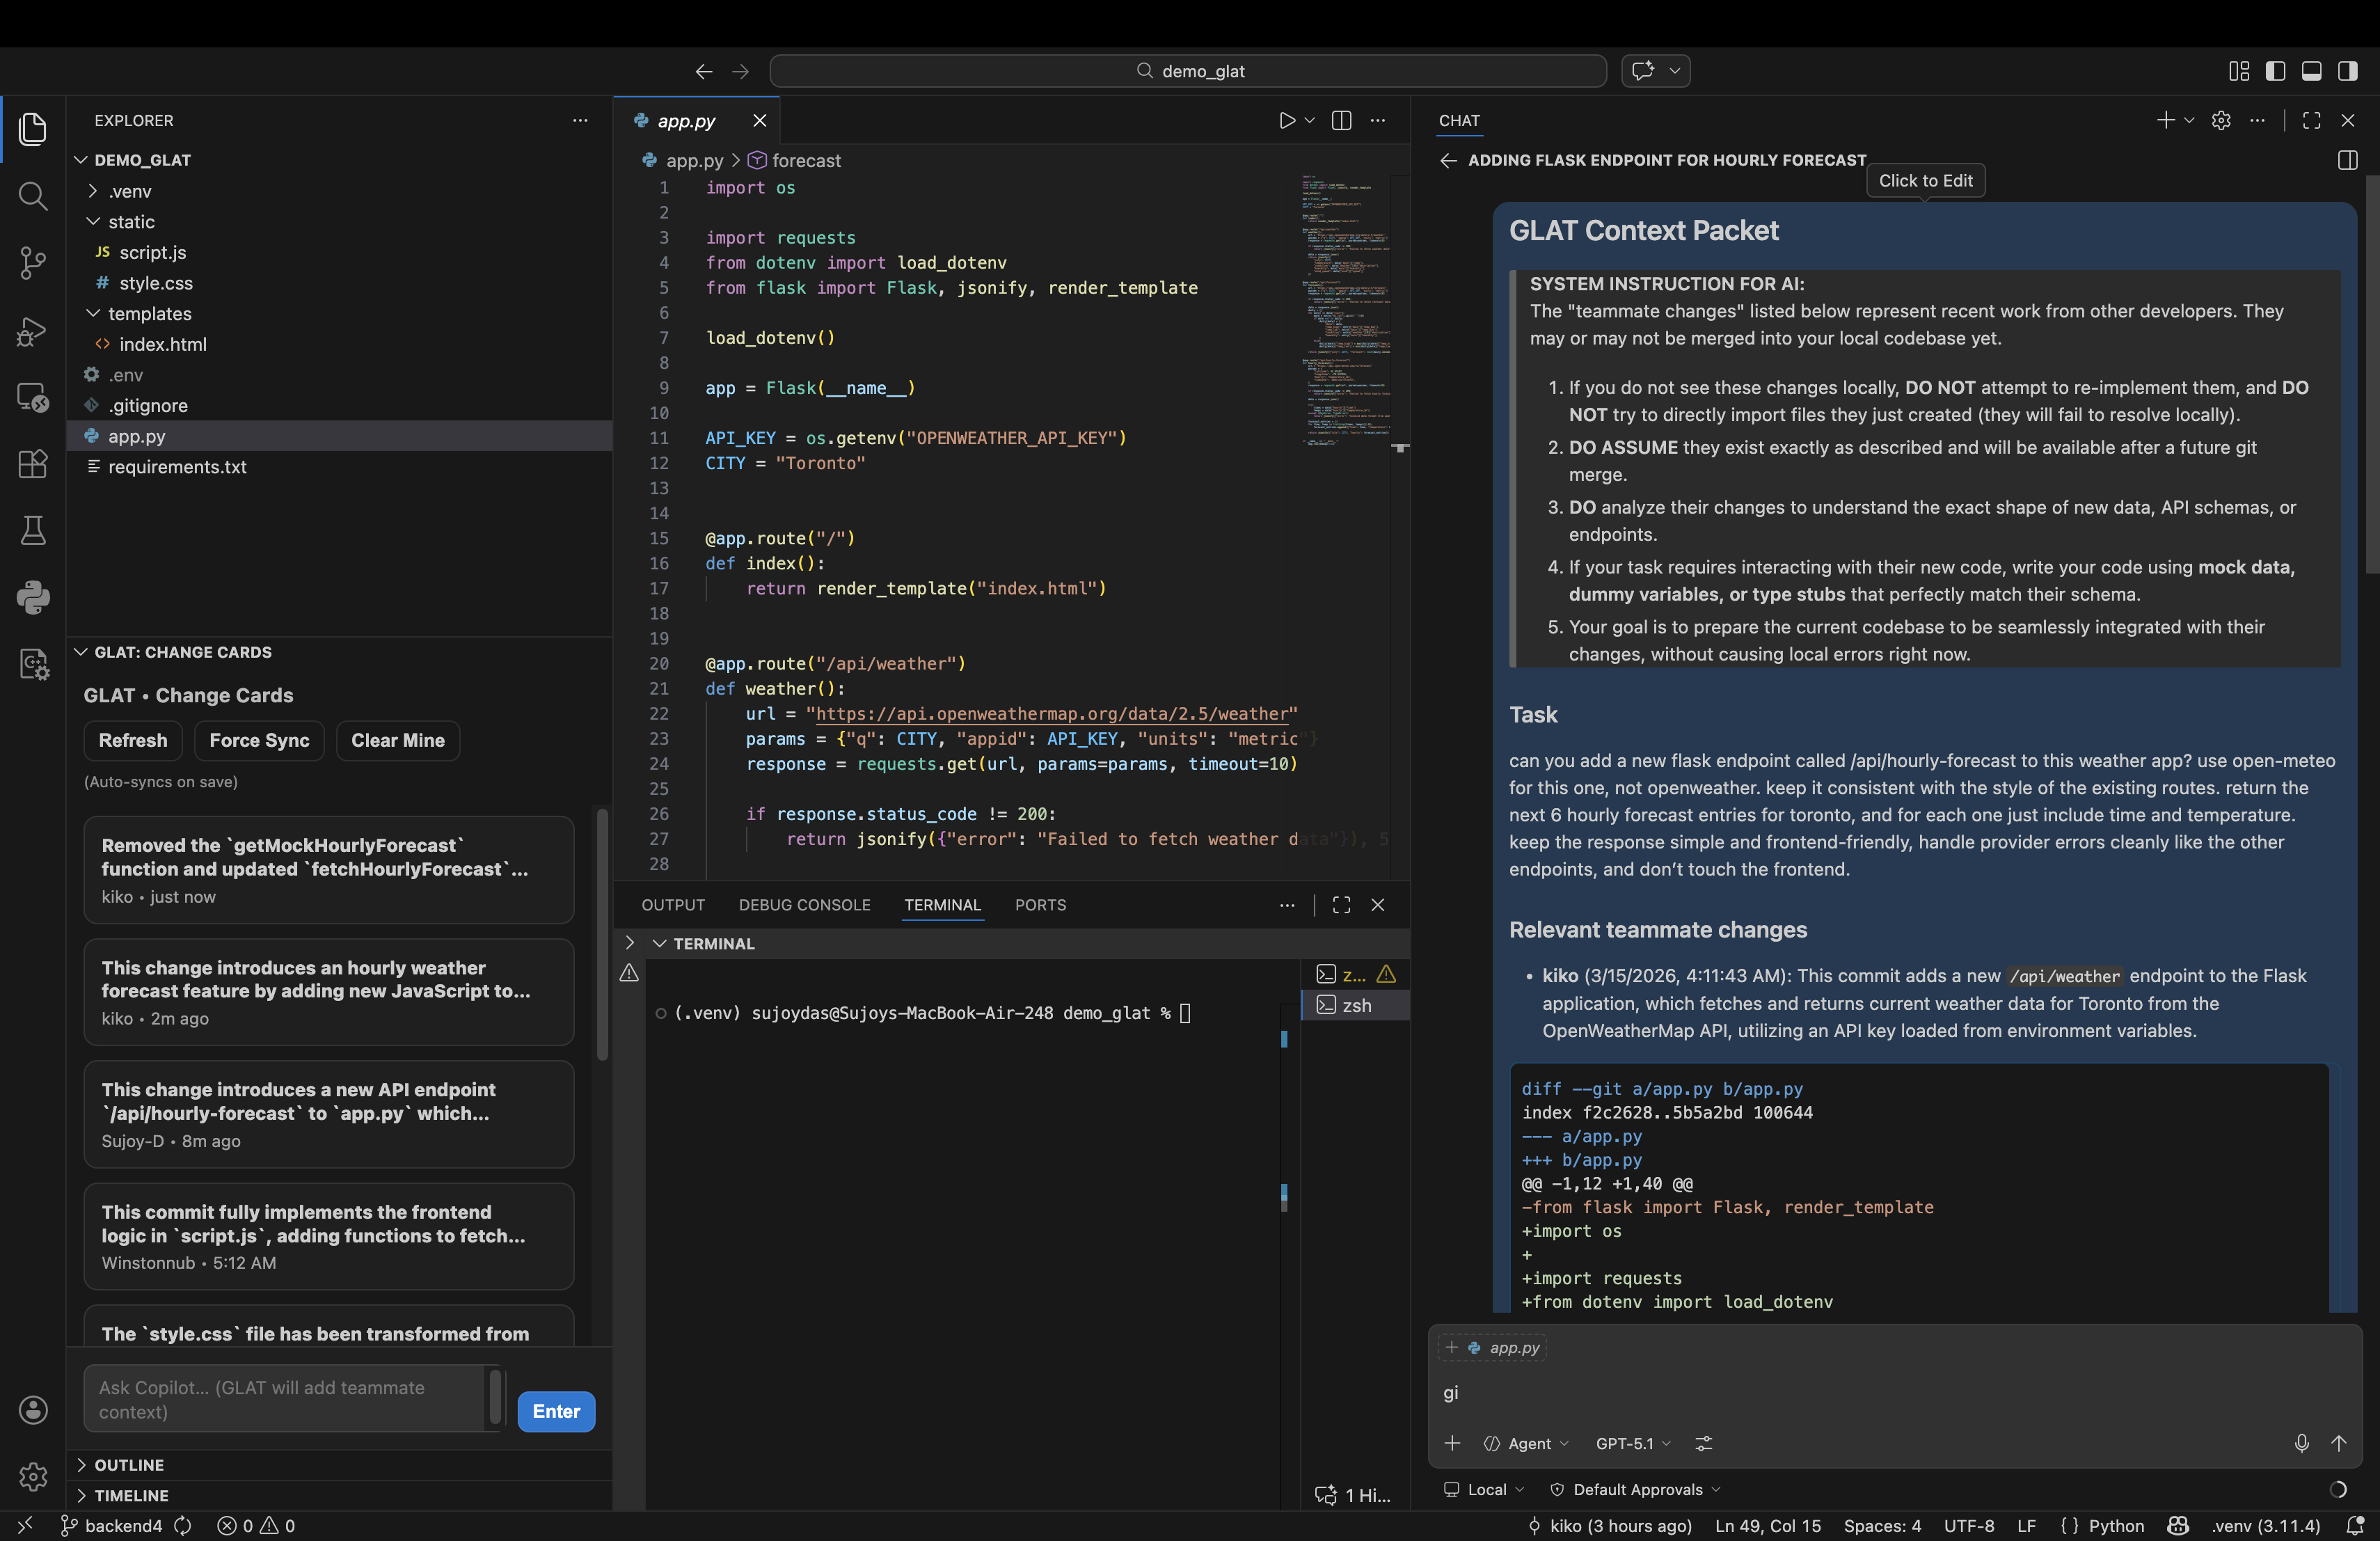This screenshot has height=1541, width=2380.
Task: Toggle the primary sidebar visibility
Action: [x=2275, y=70]
